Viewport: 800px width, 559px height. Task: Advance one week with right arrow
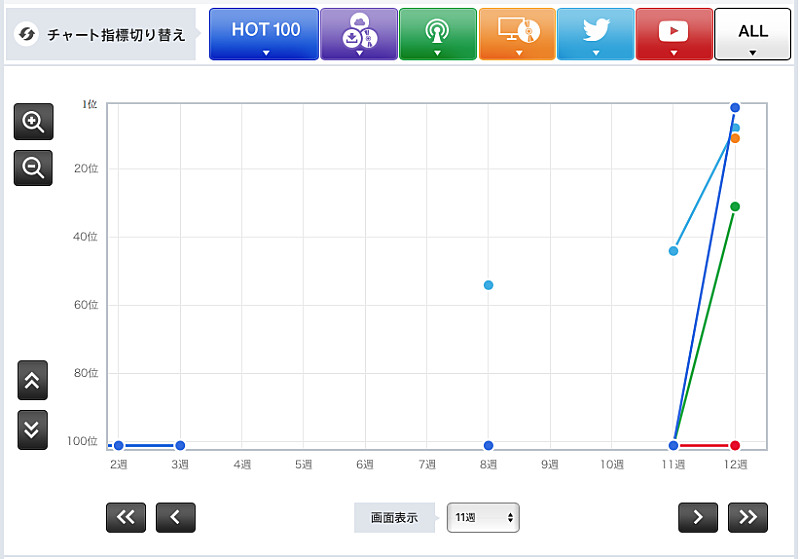[698, 517]
